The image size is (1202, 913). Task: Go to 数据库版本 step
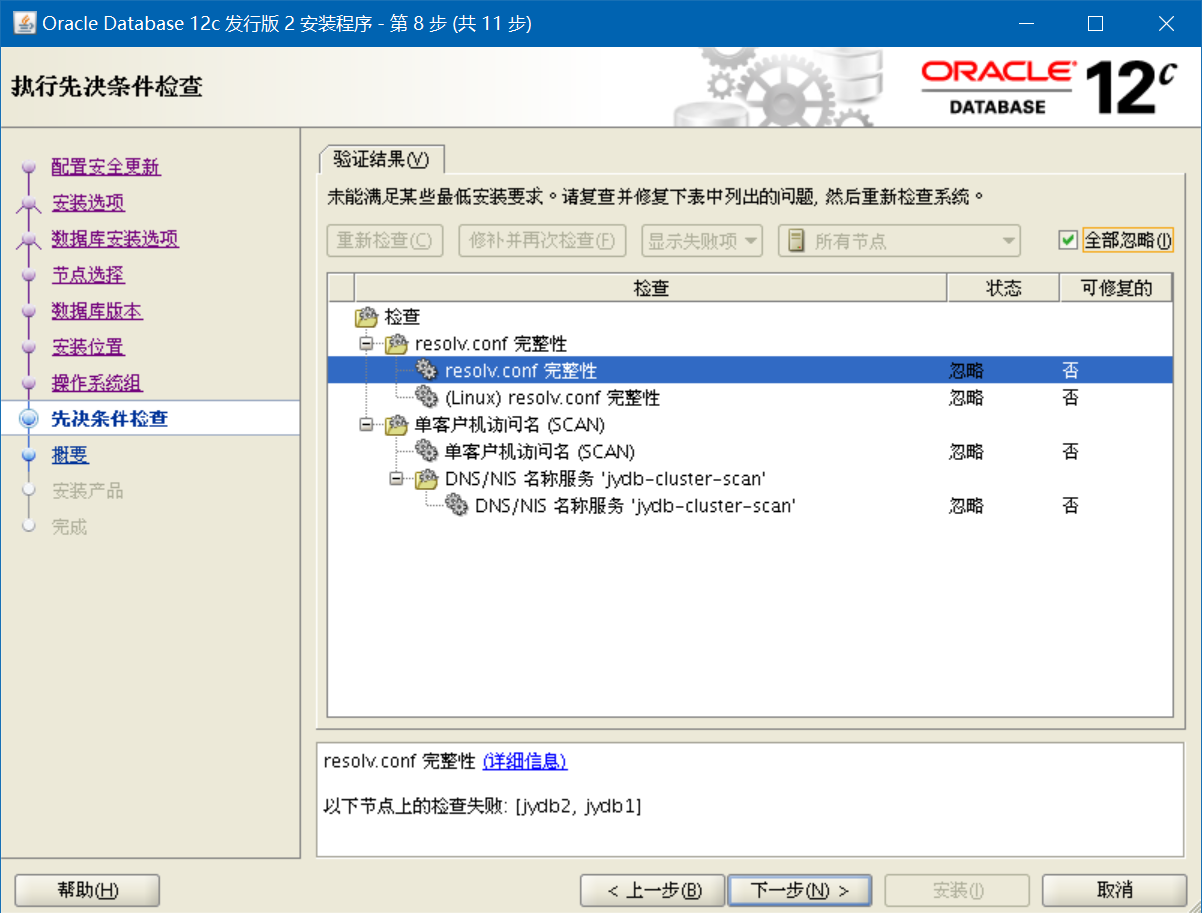[x=97, y=311]
